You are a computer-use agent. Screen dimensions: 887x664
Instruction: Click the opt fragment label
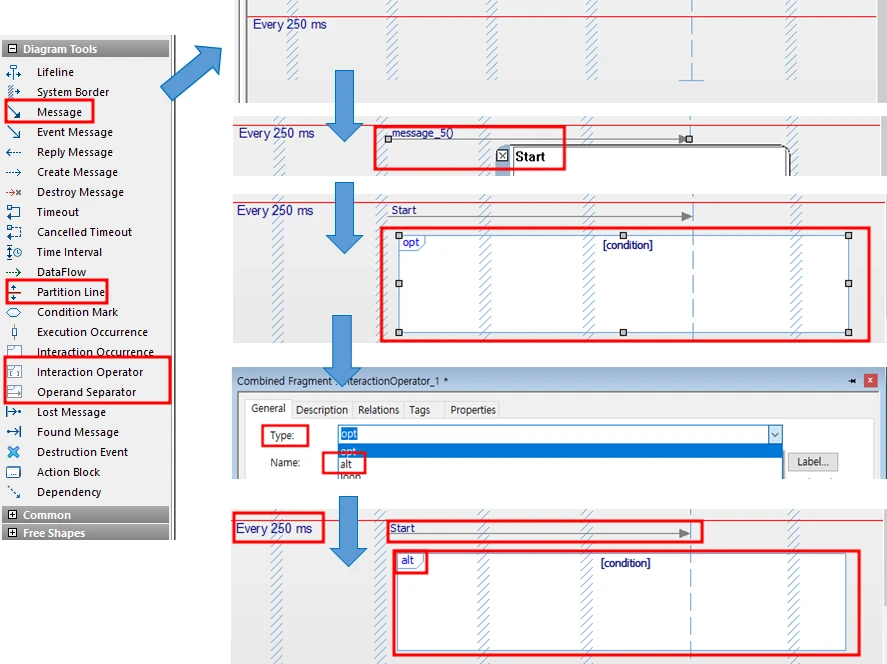(411, 243)
